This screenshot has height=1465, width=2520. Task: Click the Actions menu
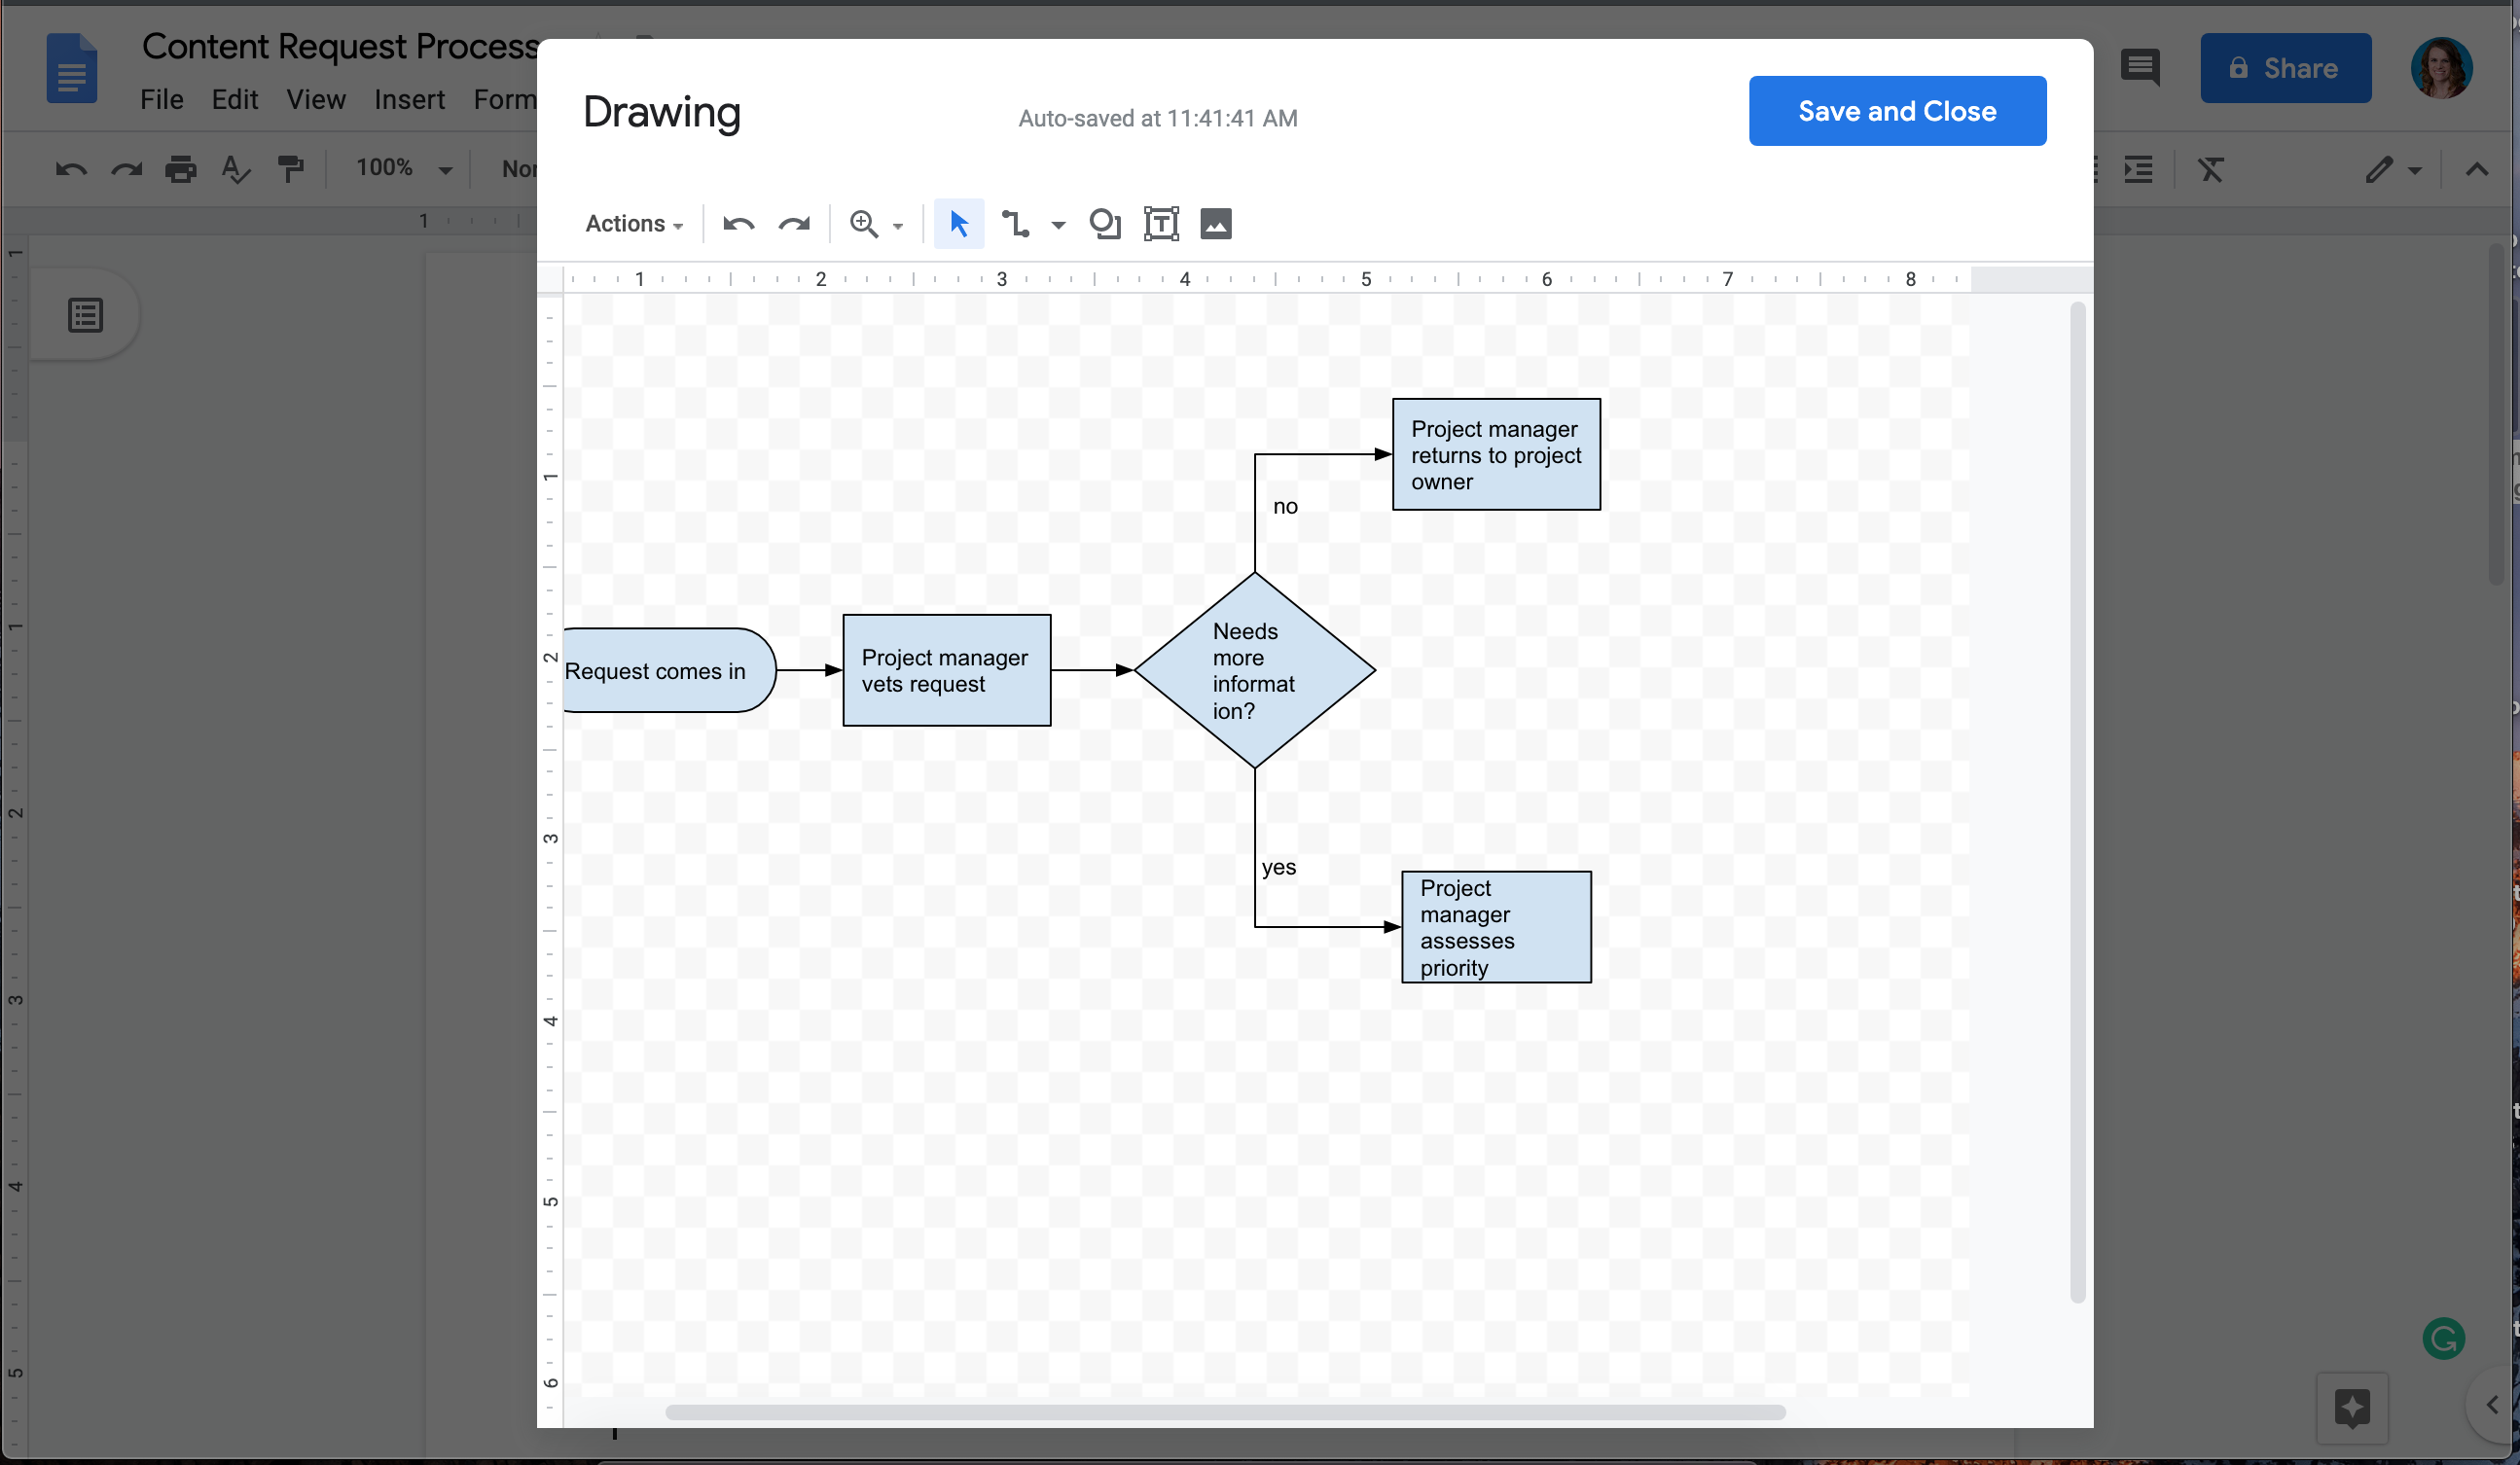[x=631, y=223]
